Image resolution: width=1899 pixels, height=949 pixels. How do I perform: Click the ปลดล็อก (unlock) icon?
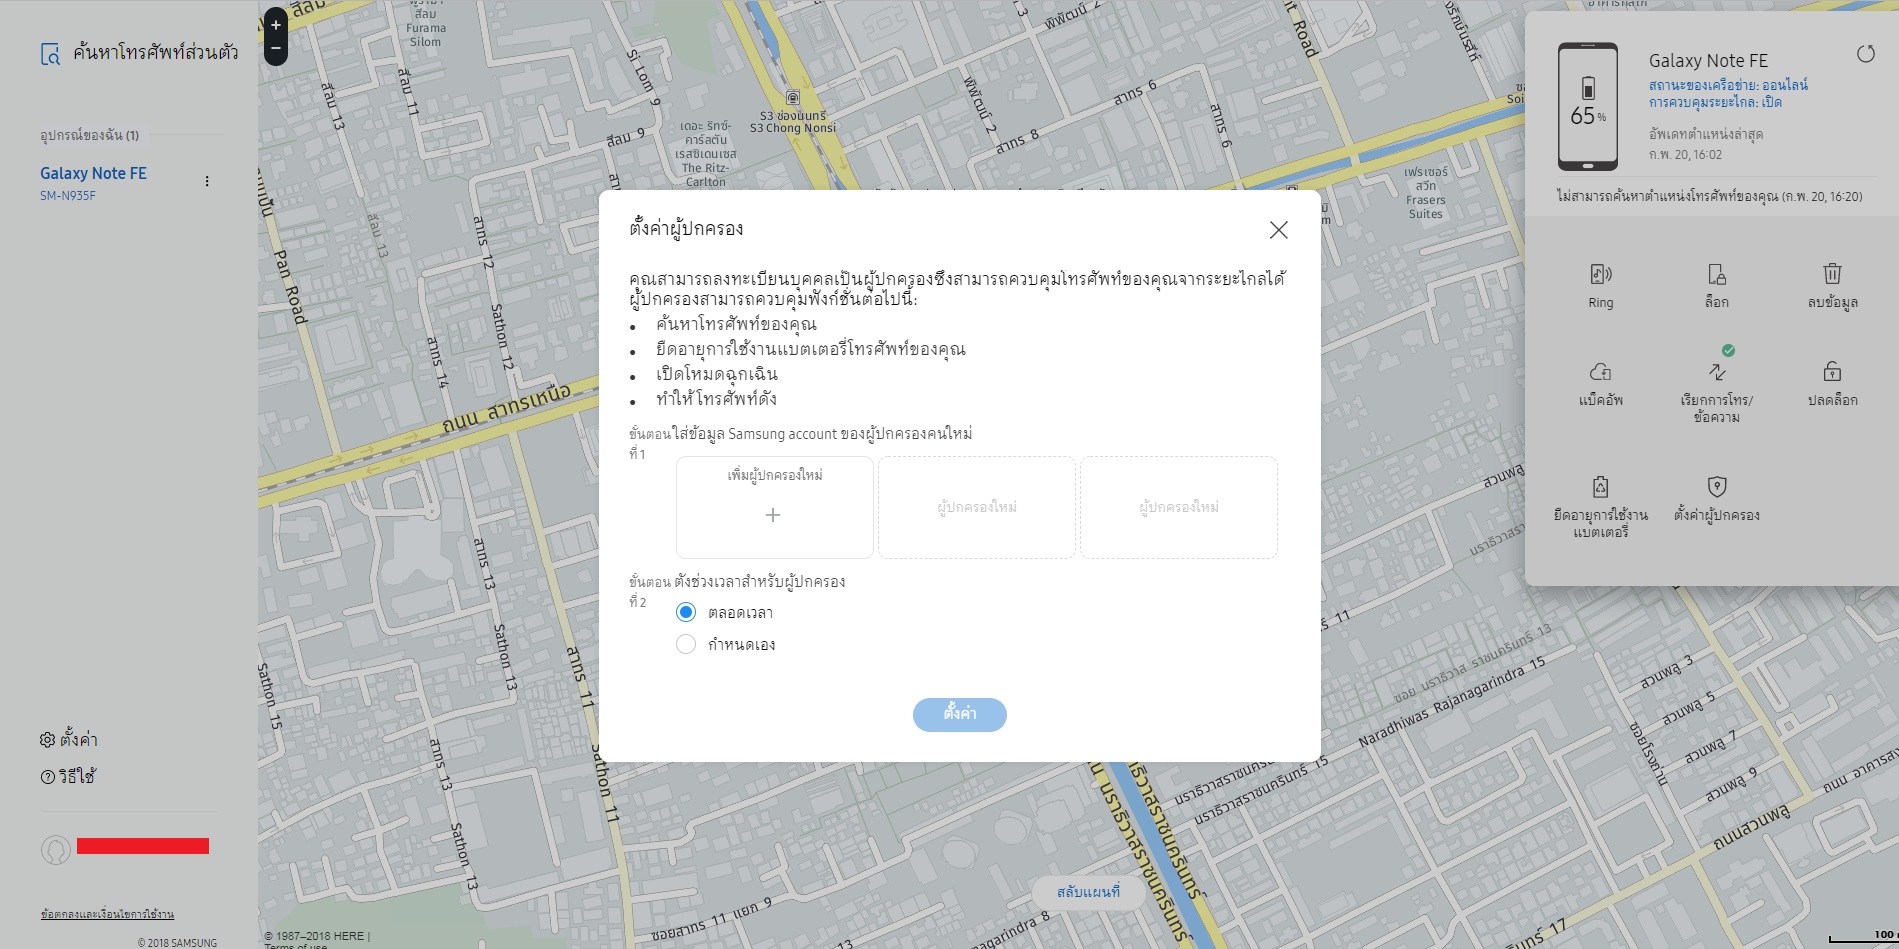coord(1832,372)
